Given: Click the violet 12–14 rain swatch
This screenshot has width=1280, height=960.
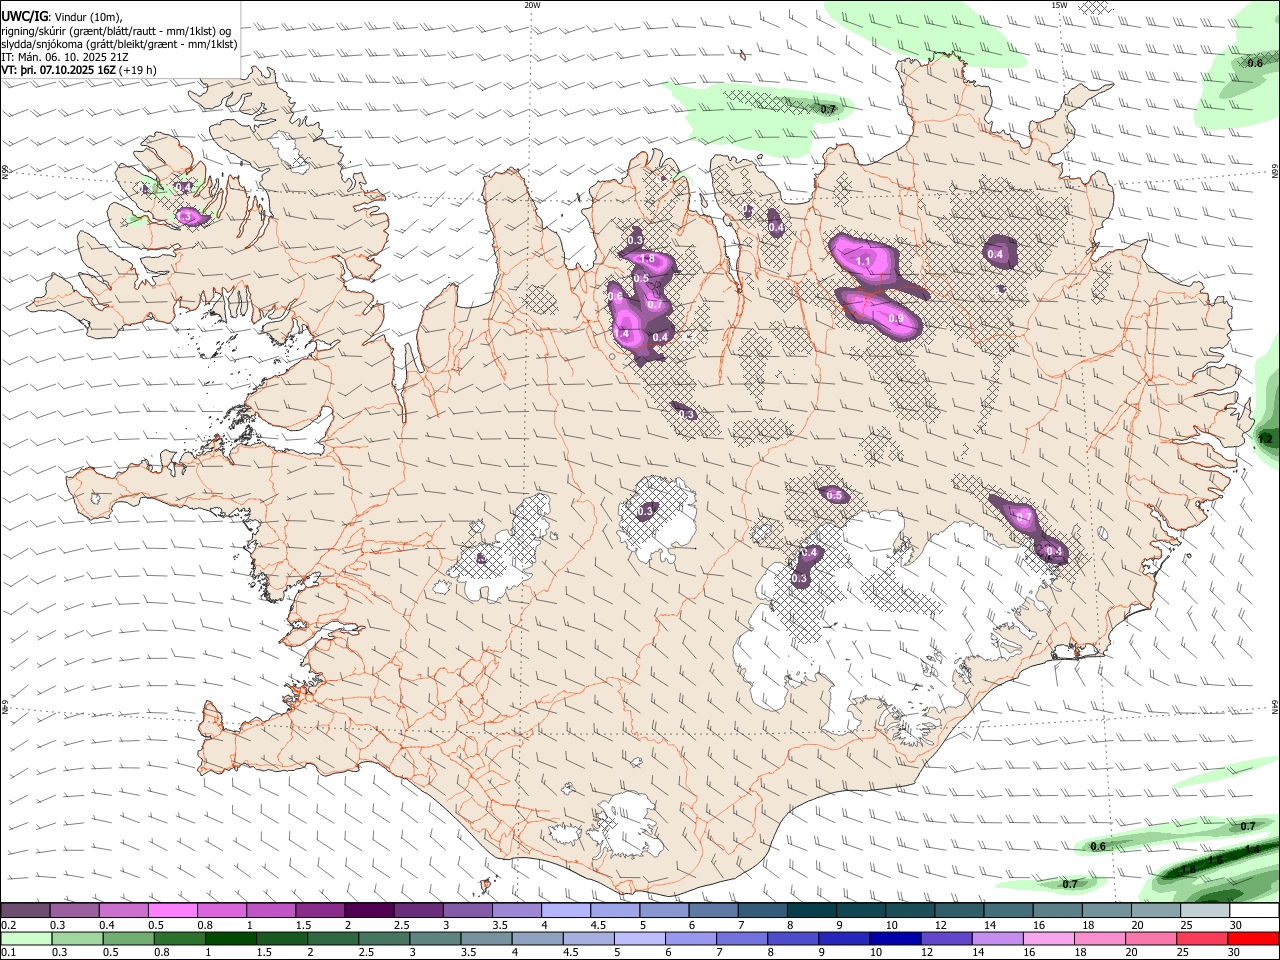Looking at the screenshot, I should click(946, 938).
